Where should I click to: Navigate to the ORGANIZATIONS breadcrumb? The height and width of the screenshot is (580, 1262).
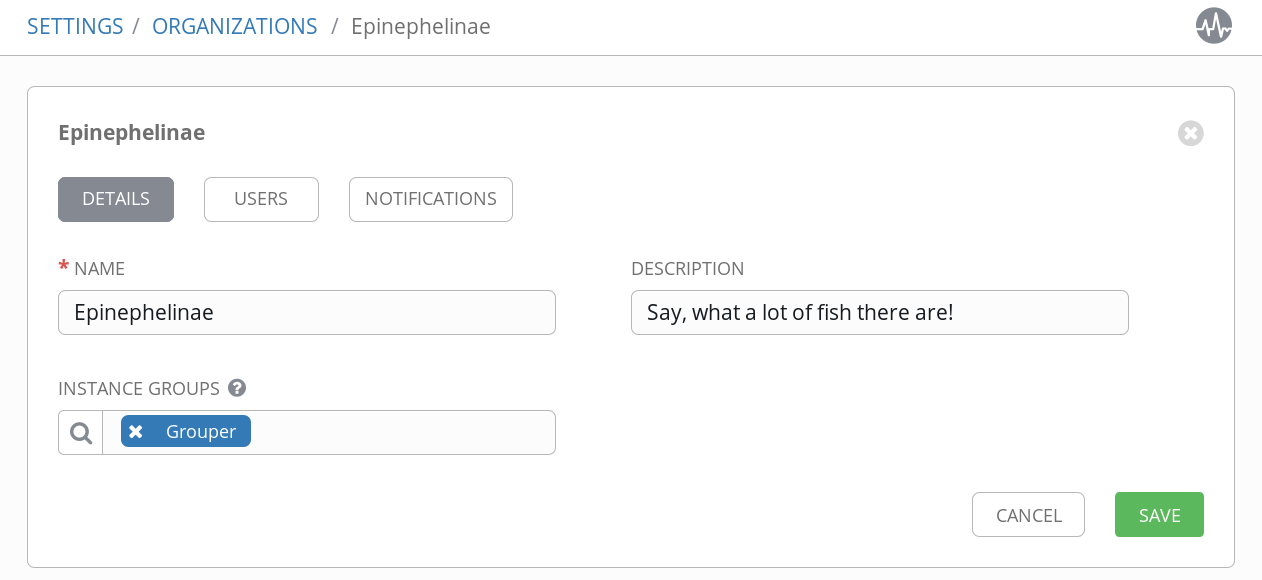(x=234, y=26)
